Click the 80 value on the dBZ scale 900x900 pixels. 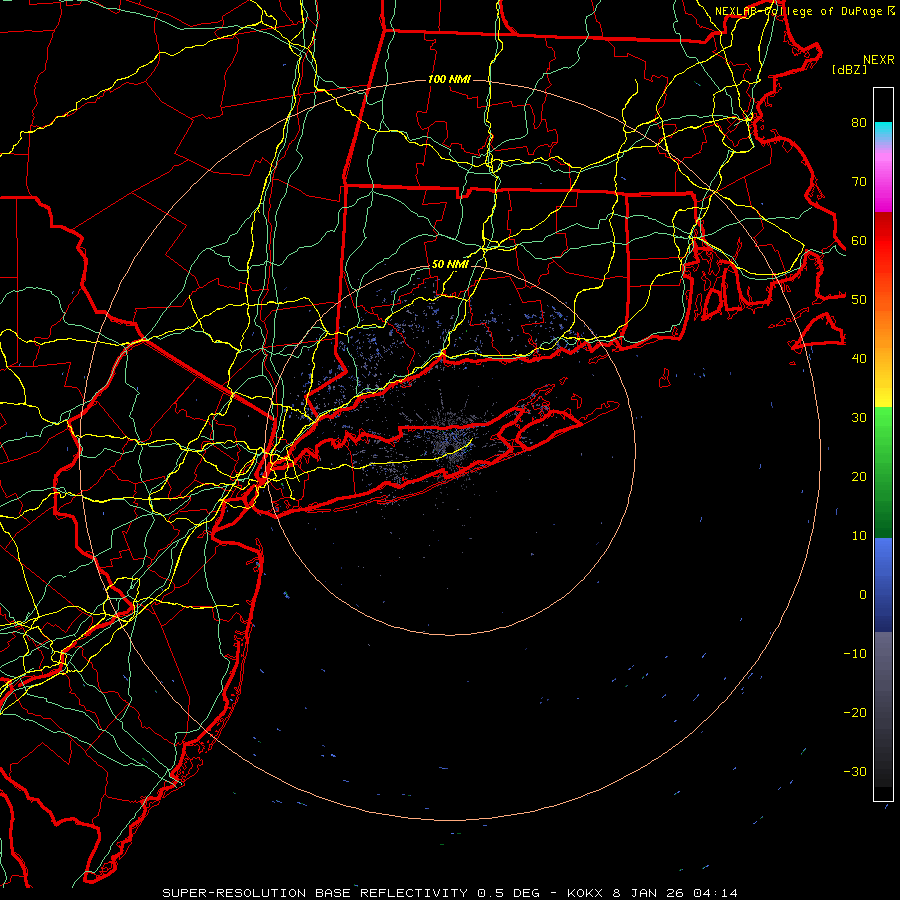pos(859,122)
